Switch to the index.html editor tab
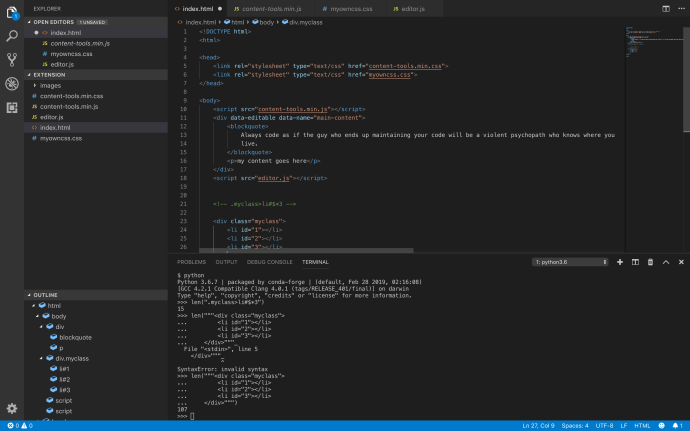The width and height of the screenshot is (690, 431). pos(198,9)
